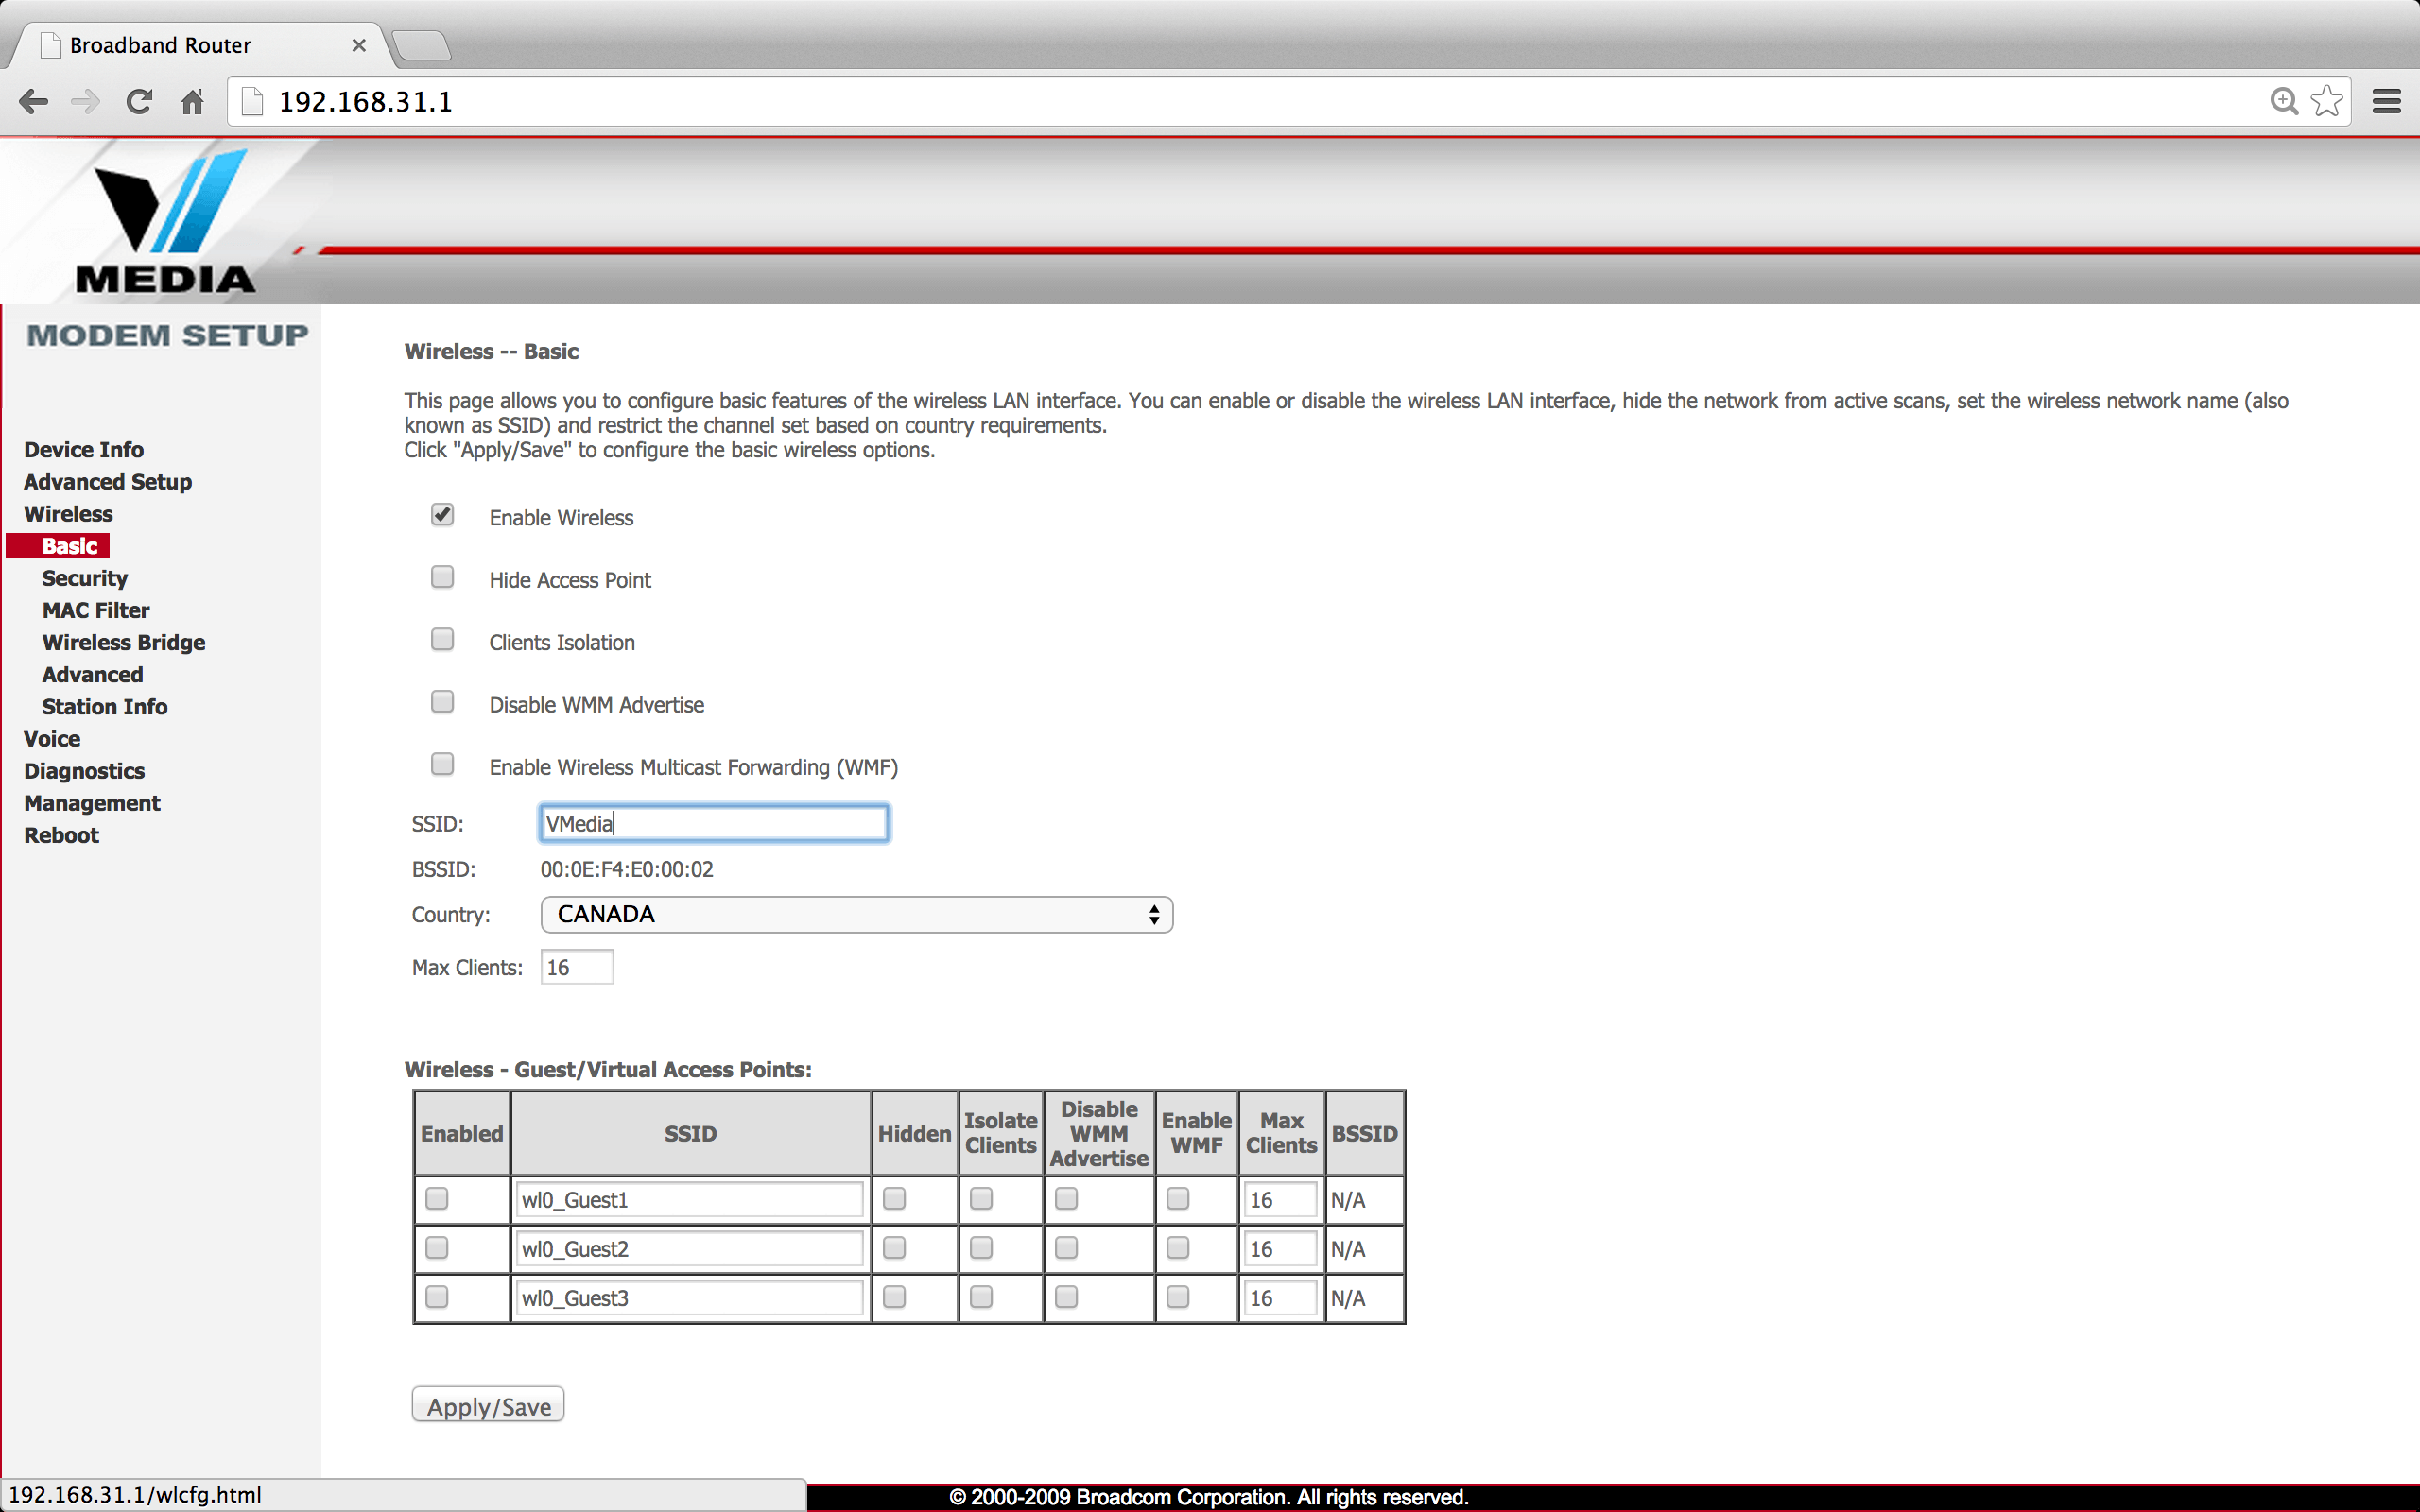Image resolution: width=2420 pixels, height=1512 pixels.
Task: Bookmark this page with the star
Action: point(2327,101)
